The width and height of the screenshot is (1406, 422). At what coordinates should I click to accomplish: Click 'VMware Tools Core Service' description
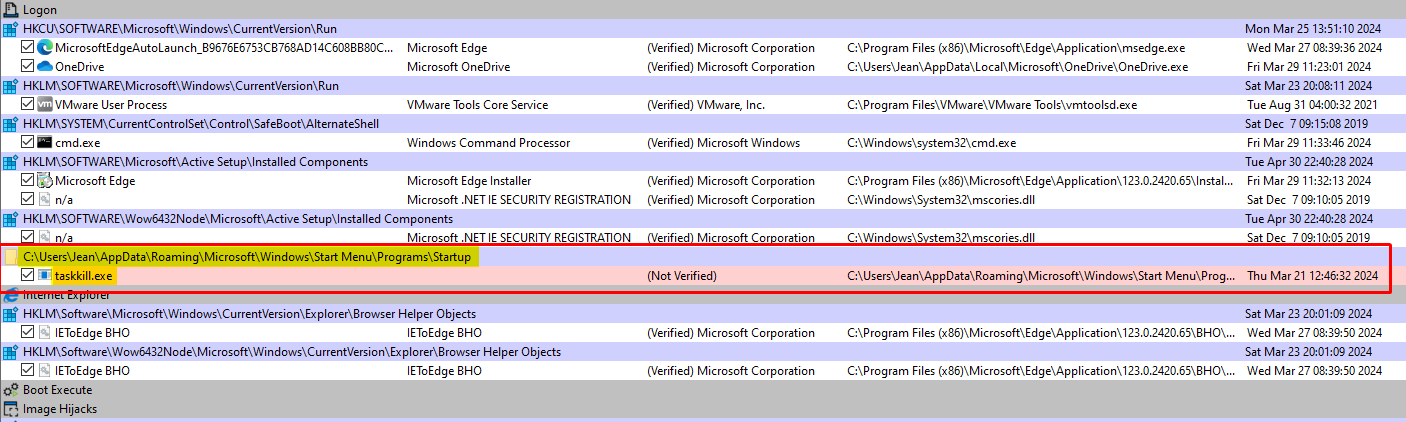477,104
